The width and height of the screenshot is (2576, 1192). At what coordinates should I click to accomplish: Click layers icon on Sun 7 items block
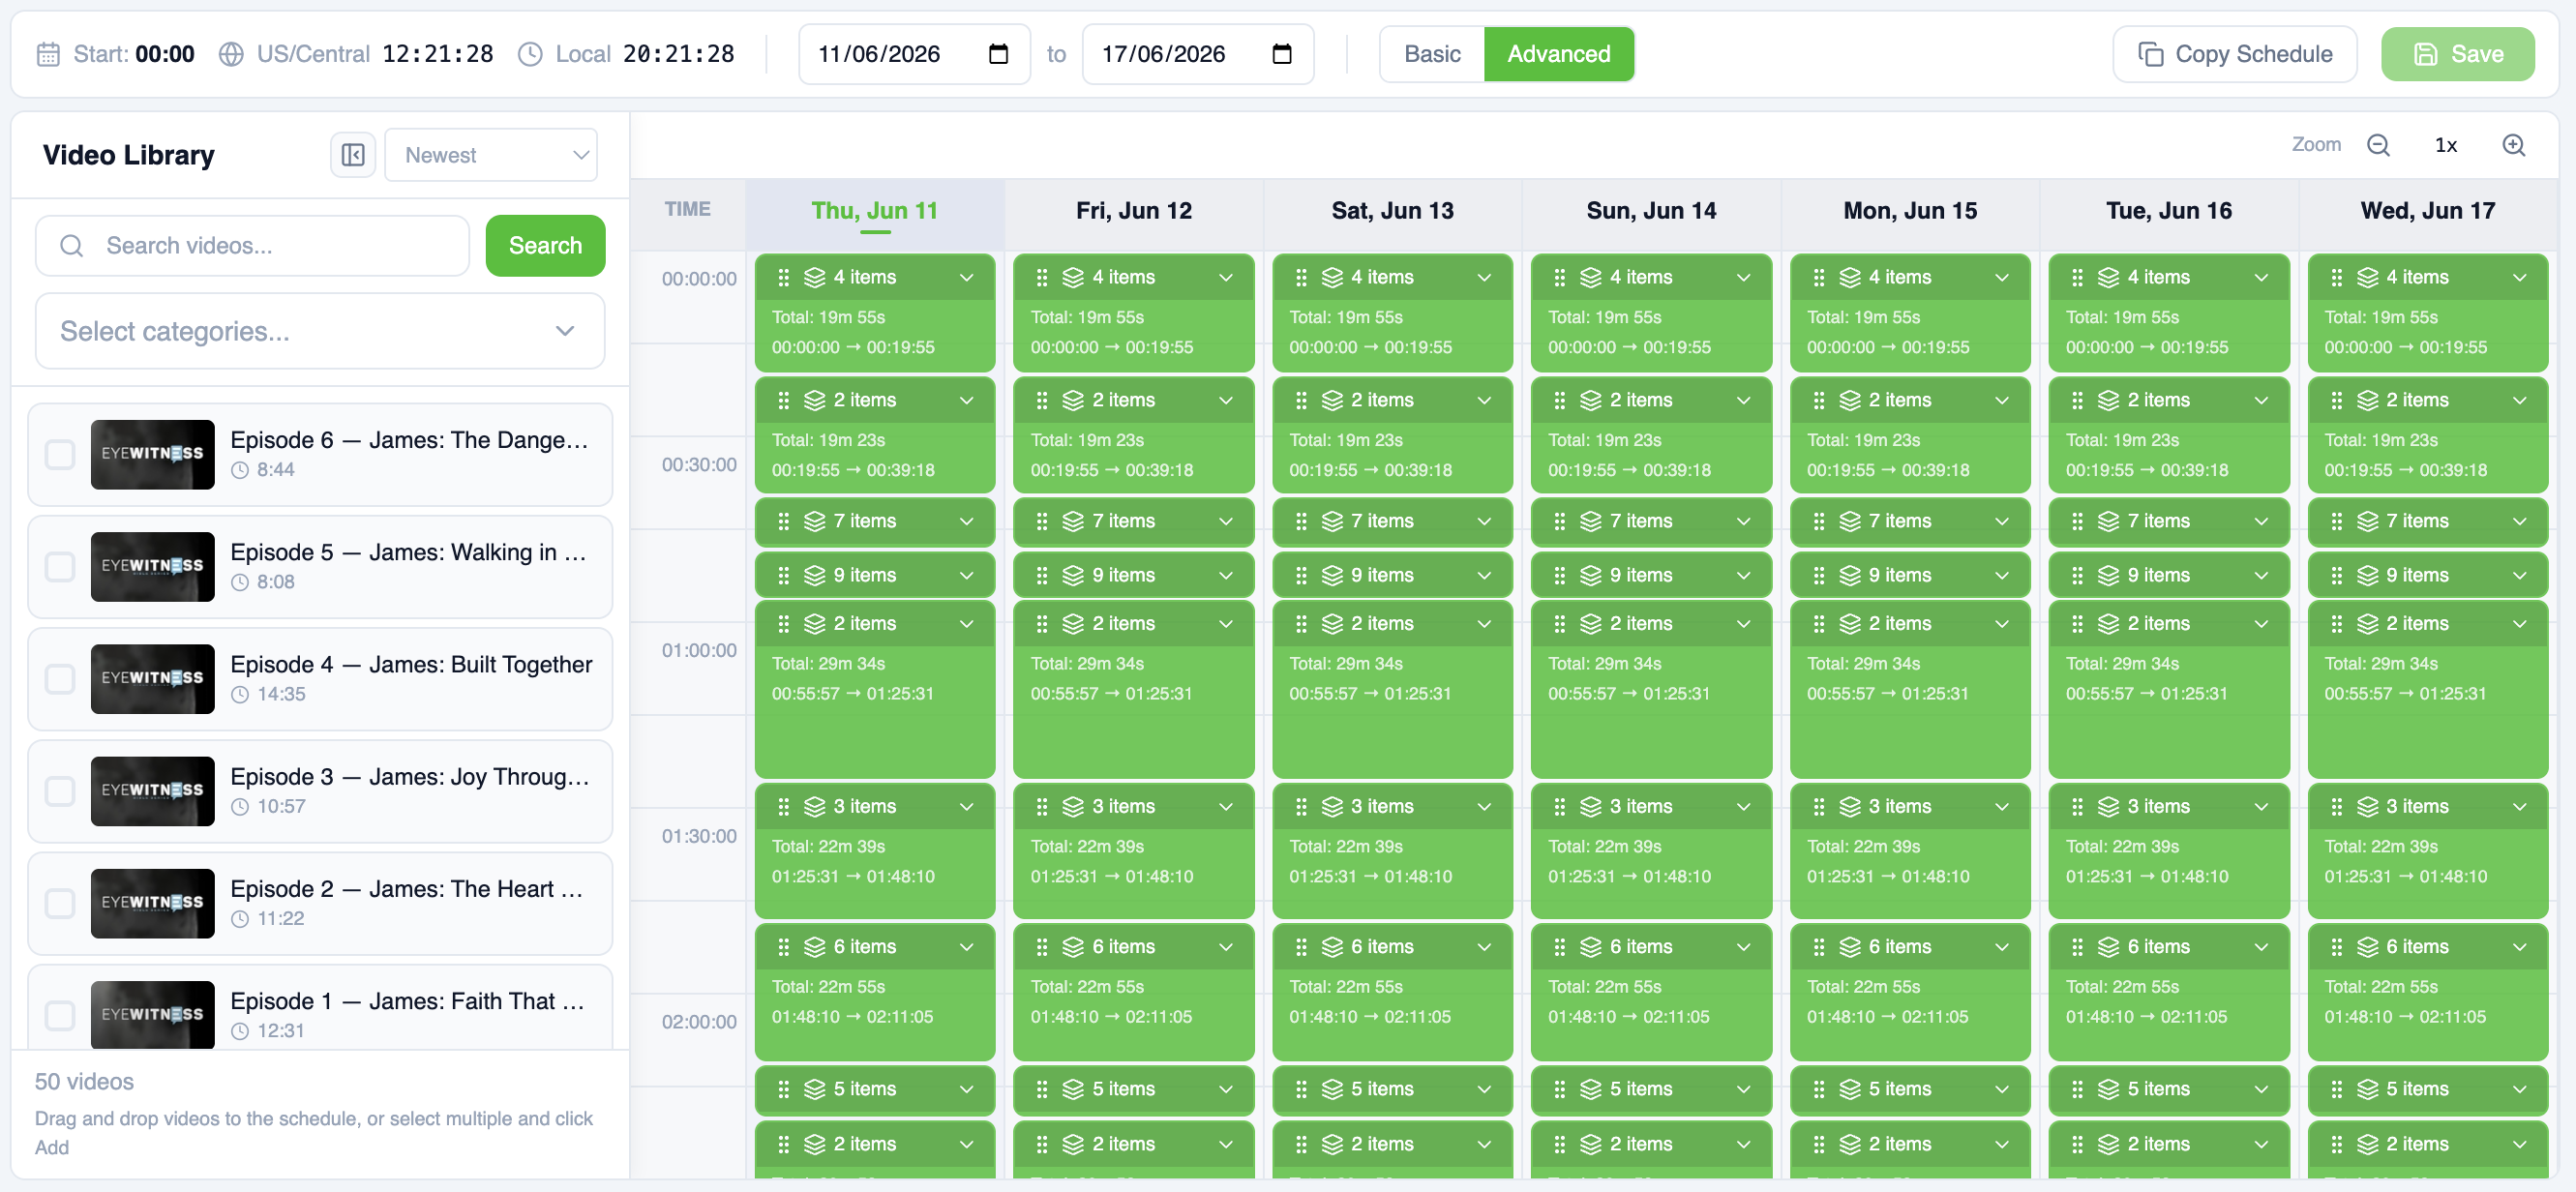click(x=1591, y=521)
